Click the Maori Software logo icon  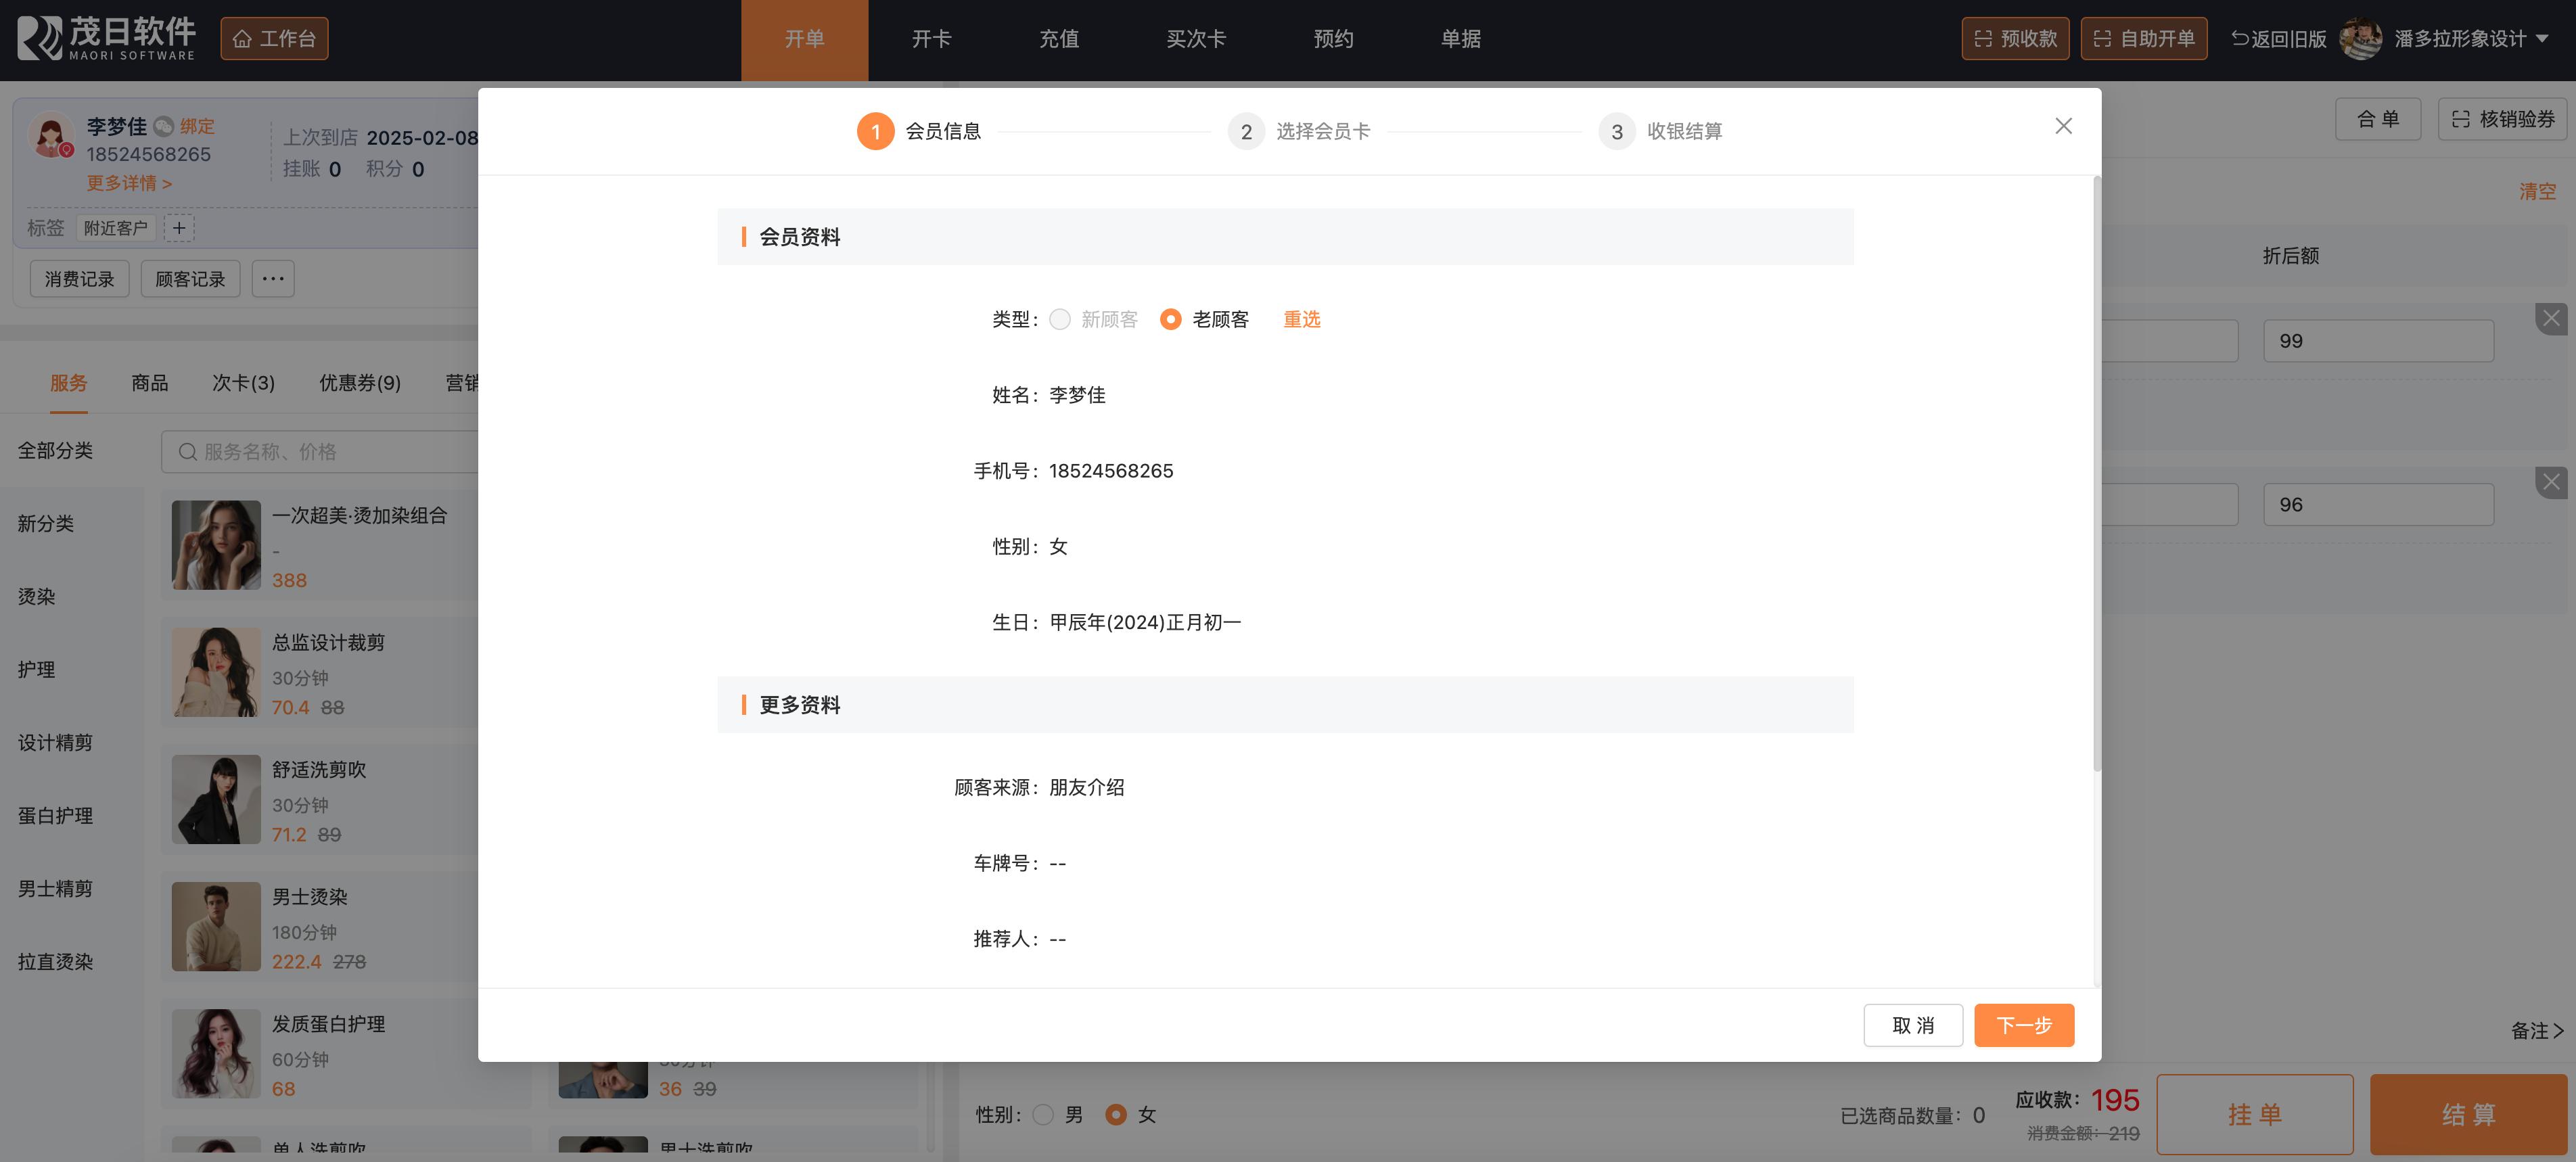coord(40,38)
